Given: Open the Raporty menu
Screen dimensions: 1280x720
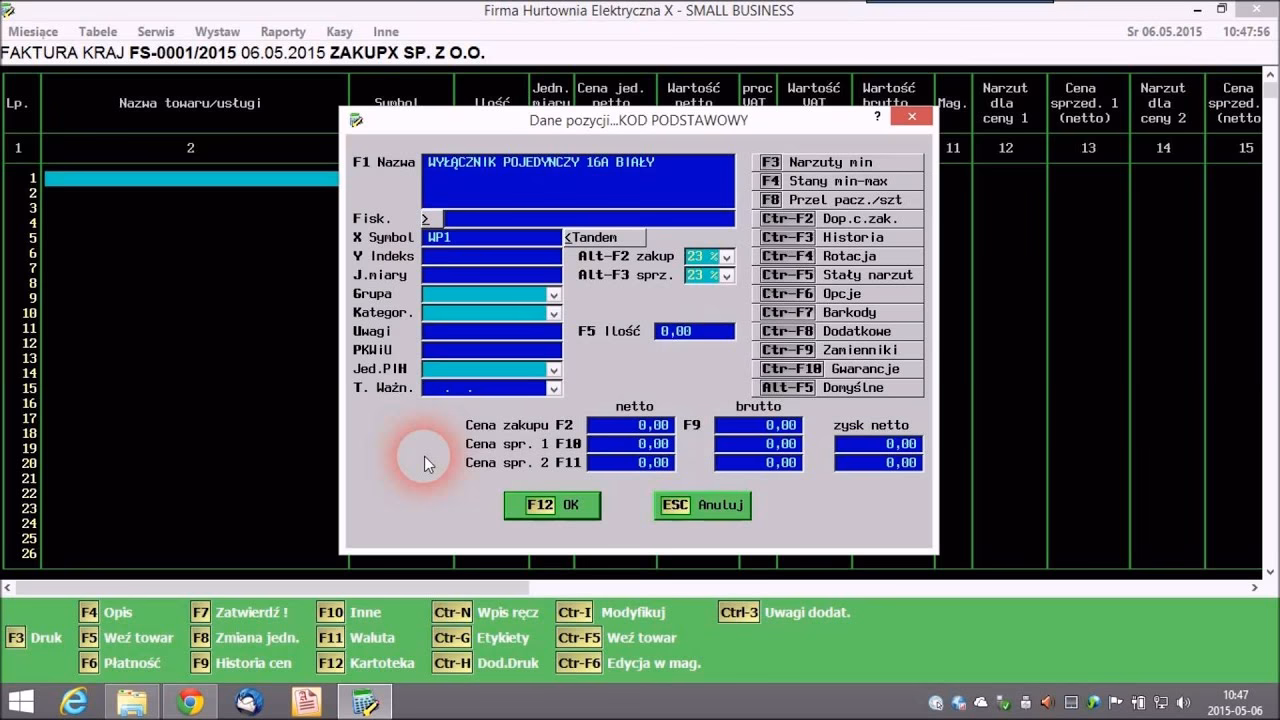Looking at the screenshot, I should (283, 32).
